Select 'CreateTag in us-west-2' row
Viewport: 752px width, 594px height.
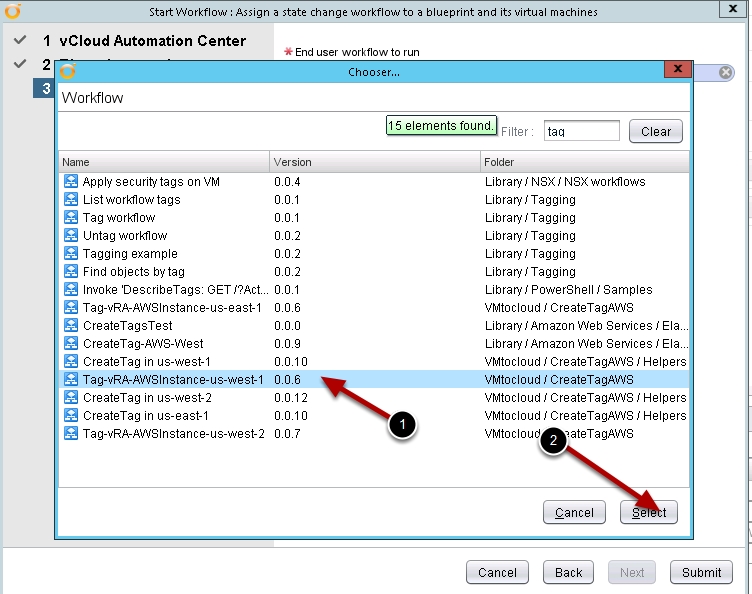pos(374,397)
